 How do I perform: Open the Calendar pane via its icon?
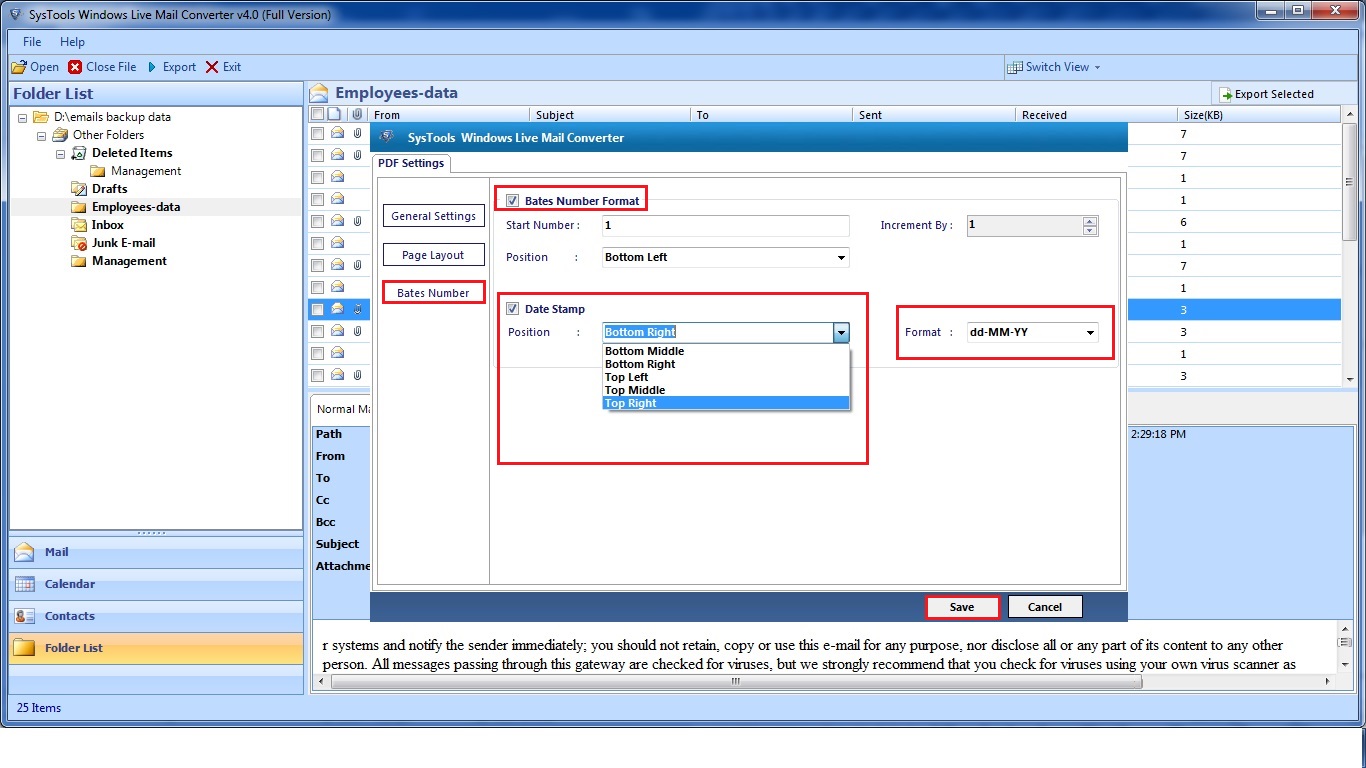25,584
